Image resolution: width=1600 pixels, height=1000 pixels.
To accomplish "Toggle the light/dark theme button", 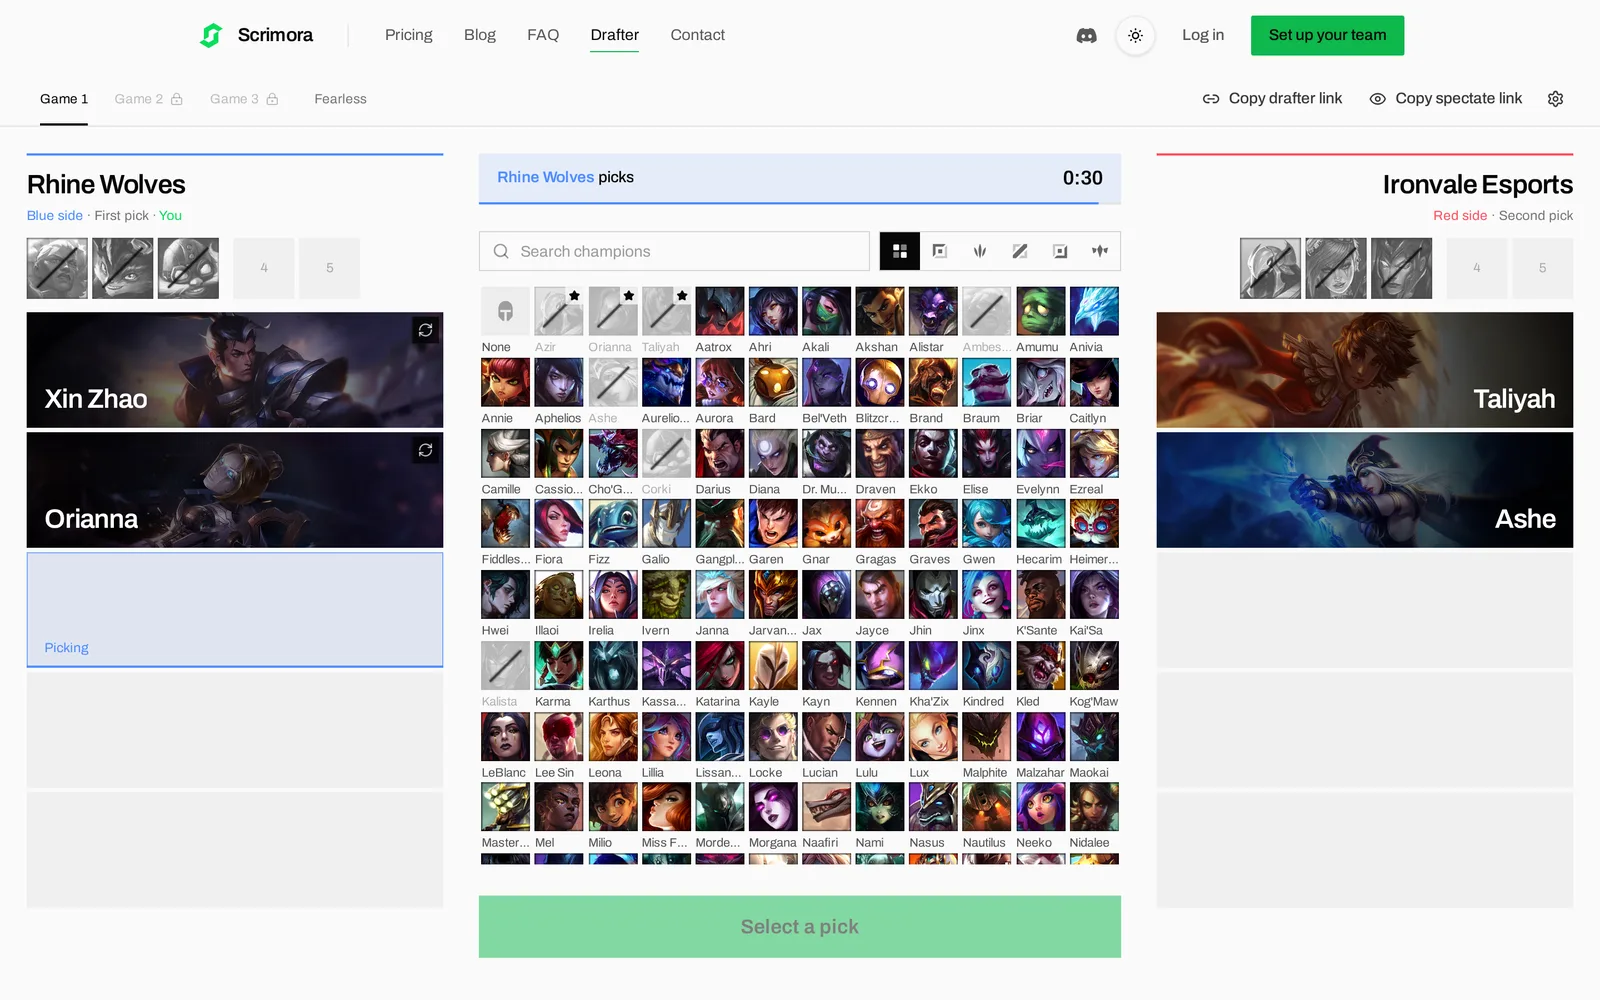I will (x=1135, y=35).
